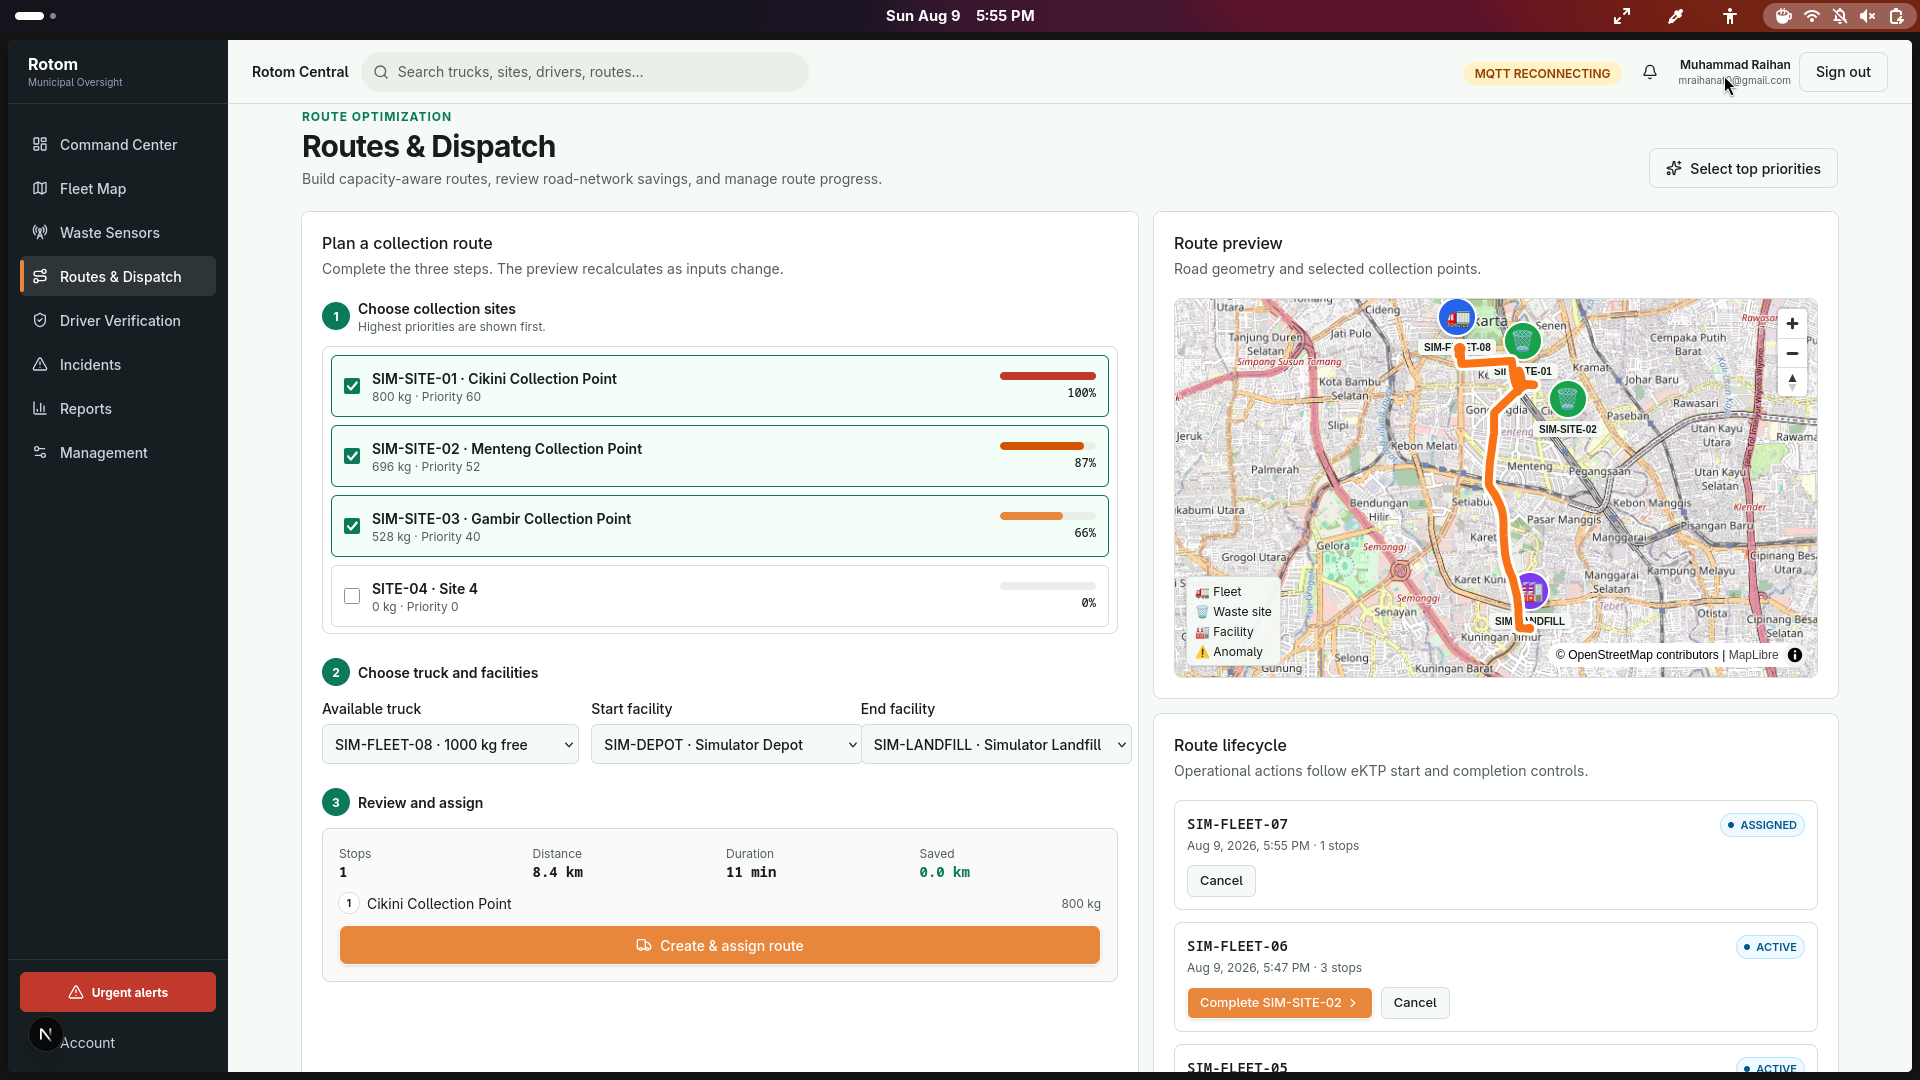Open the Available truck dropdown

click(x=450, y=744)
